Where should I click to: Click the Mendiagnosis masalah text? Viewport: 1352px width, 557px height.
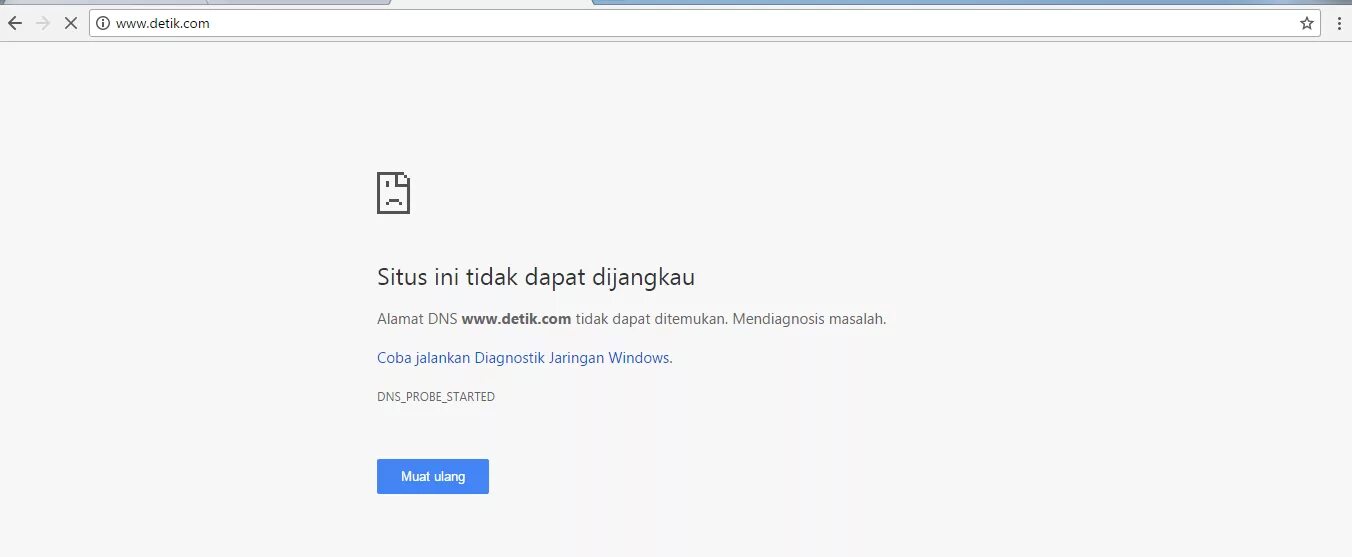[x=809, y=319]
